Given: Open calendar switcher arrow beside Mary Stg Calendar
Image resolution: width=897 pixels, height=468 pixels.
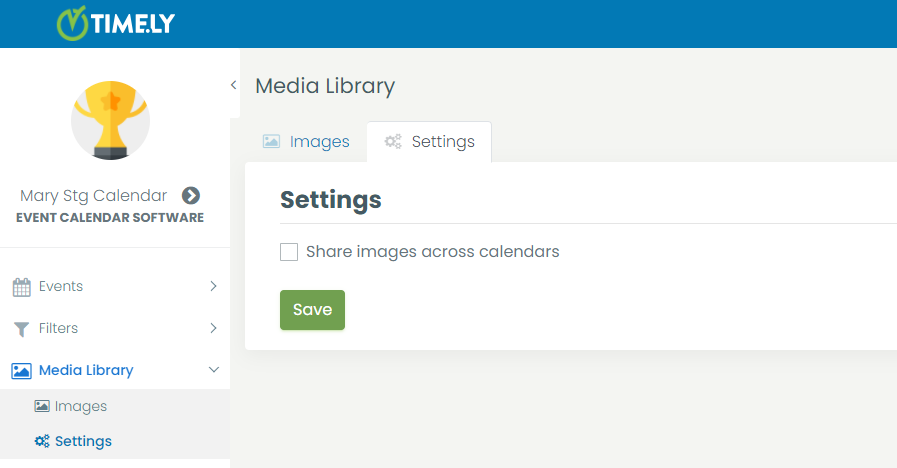Looking at the screenshot, I should (x=191, y=196).
